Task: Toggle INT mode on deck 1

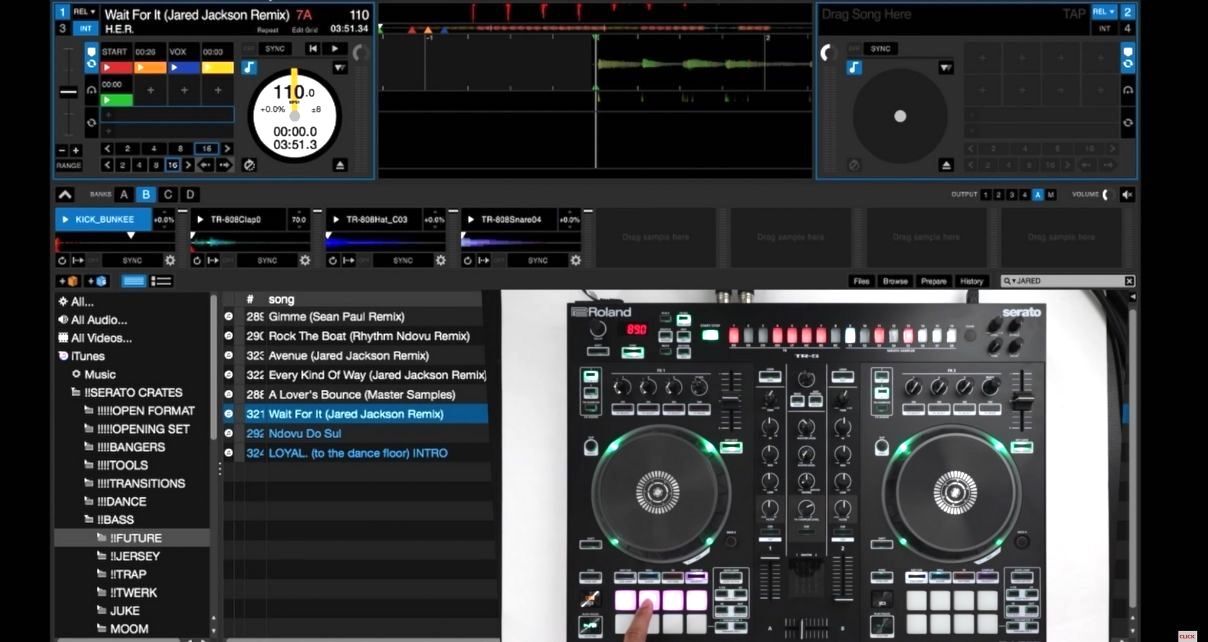Action: pyautogui.click(x=86, y=28)
